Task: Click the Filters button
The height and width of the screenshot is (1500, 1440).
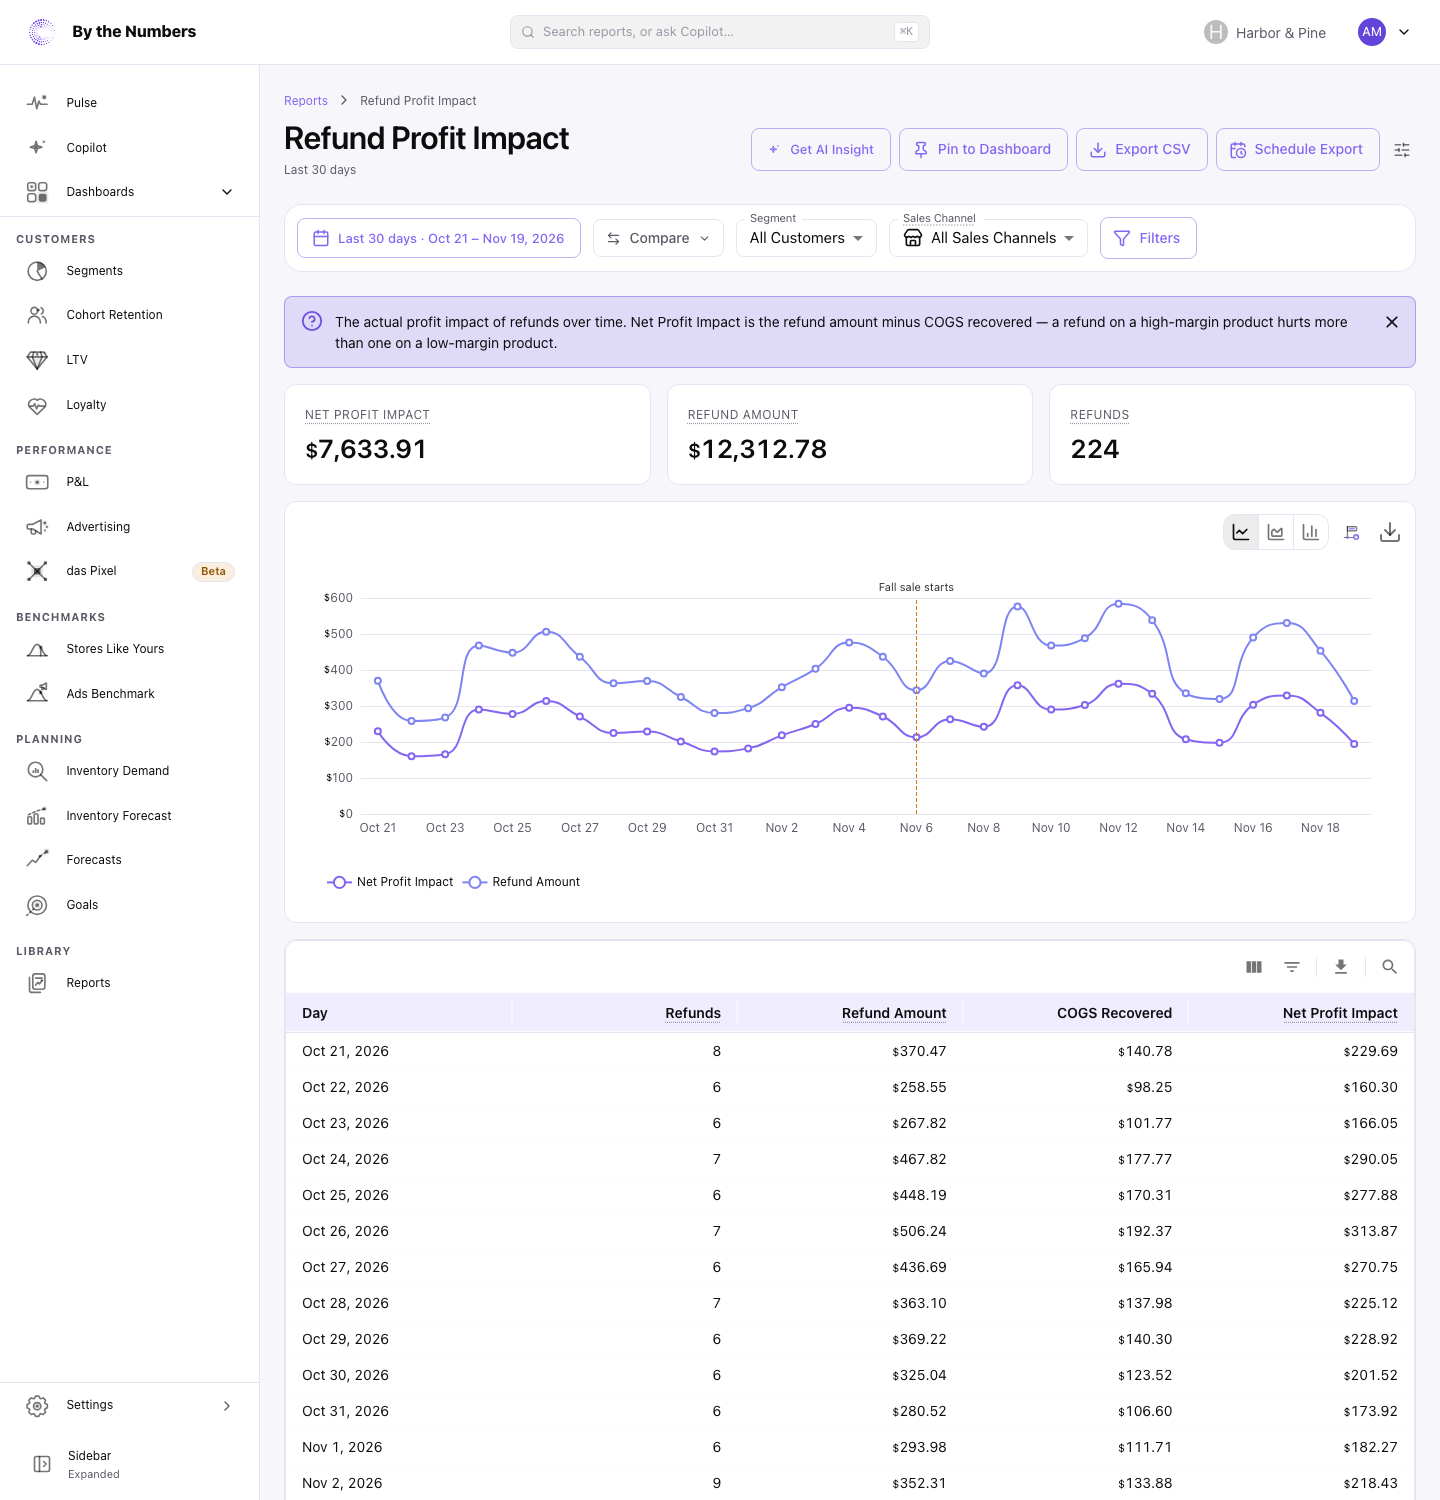Action: [x=1148, y=238]
